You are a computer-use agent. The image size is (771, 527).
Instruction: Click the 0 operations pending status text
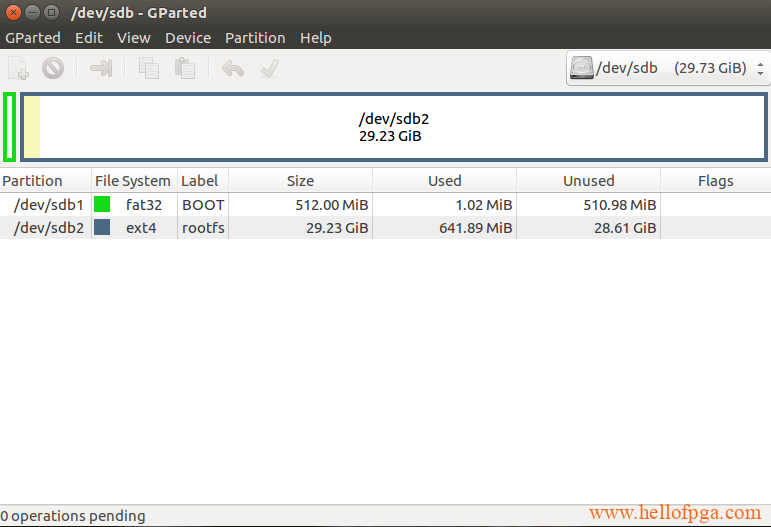[73, 516]
